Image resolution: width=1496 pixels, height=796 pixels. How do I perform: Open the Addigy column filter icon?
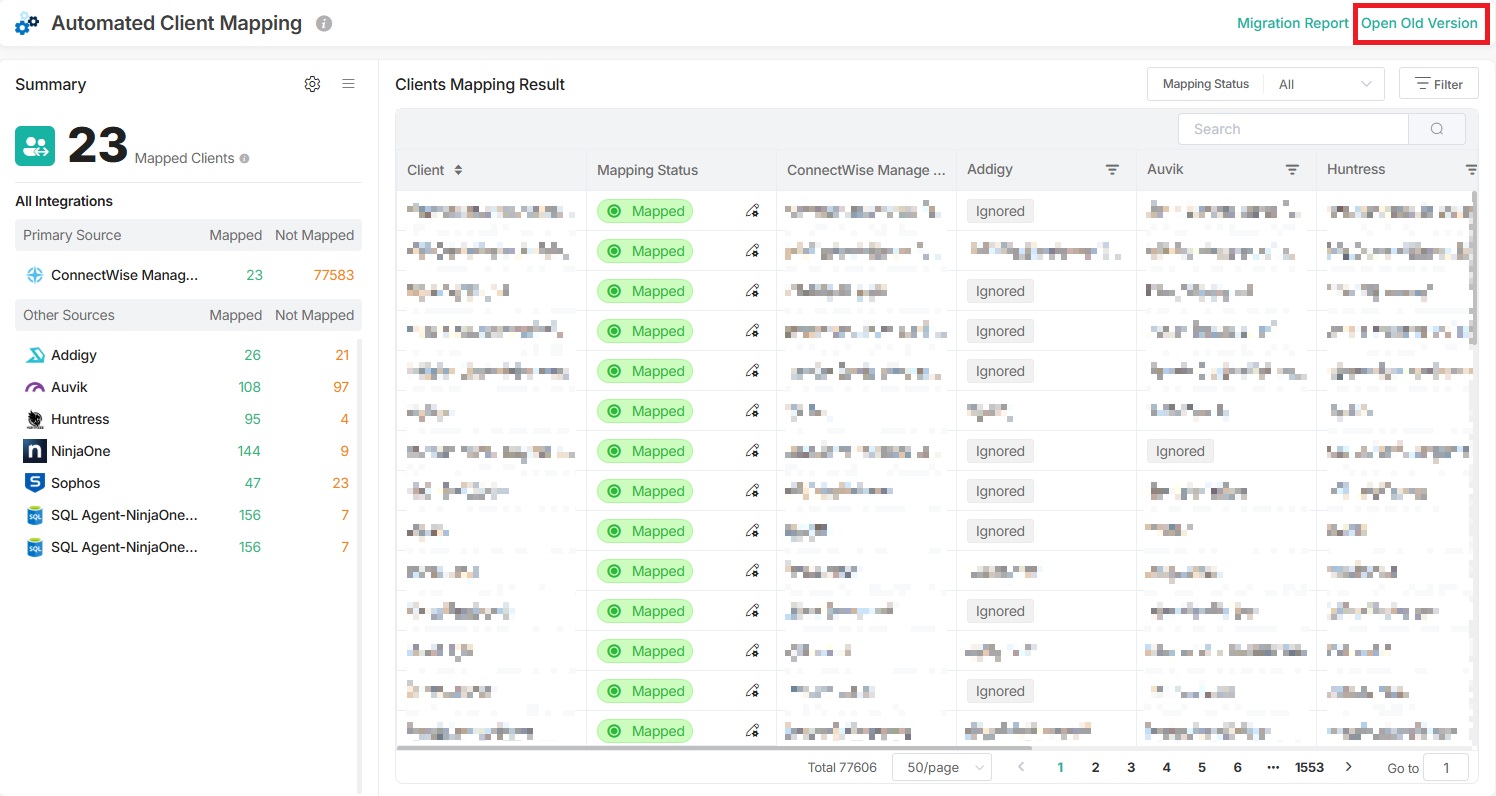[x=1112, y=170]
